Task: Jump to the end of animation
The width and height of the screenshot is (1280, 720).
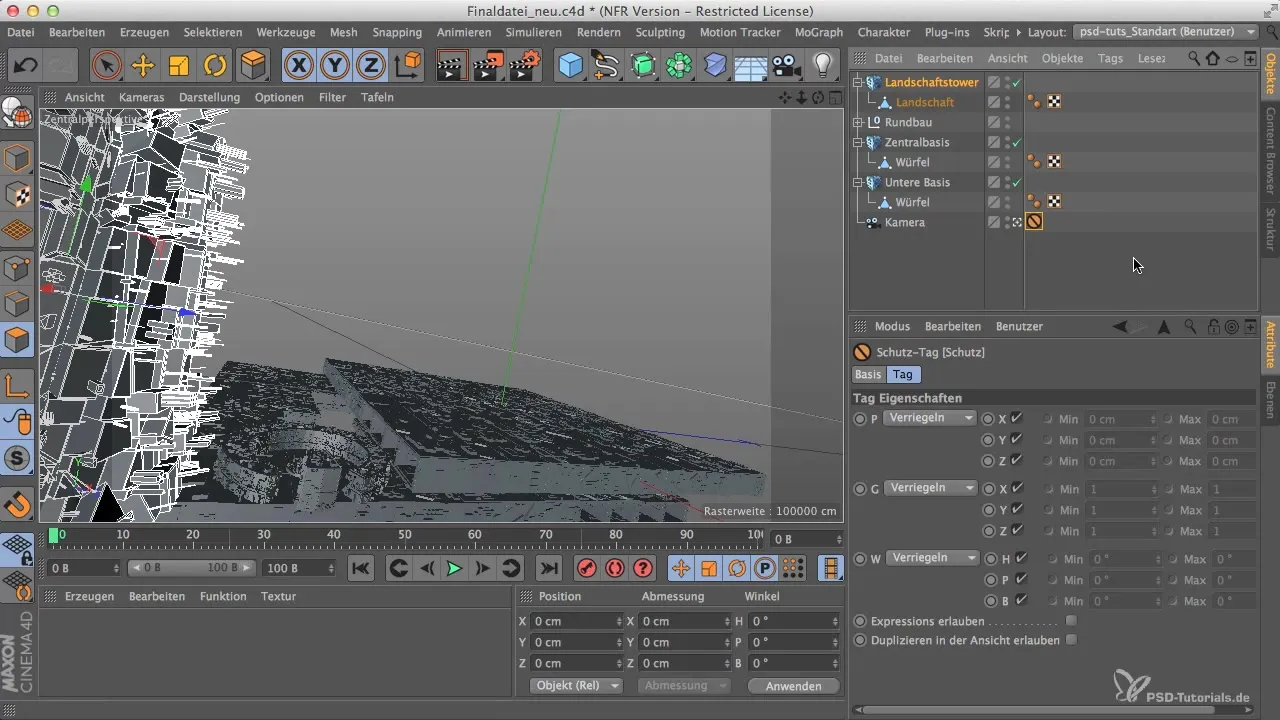Action: click(548, 568)
